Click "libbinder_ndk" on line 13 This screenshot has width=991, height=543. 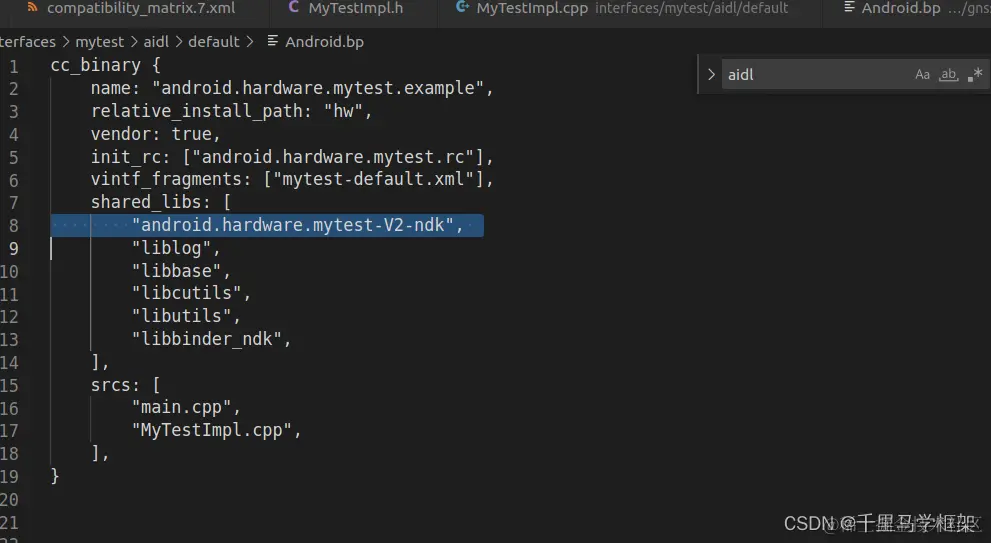click(207, 339)
